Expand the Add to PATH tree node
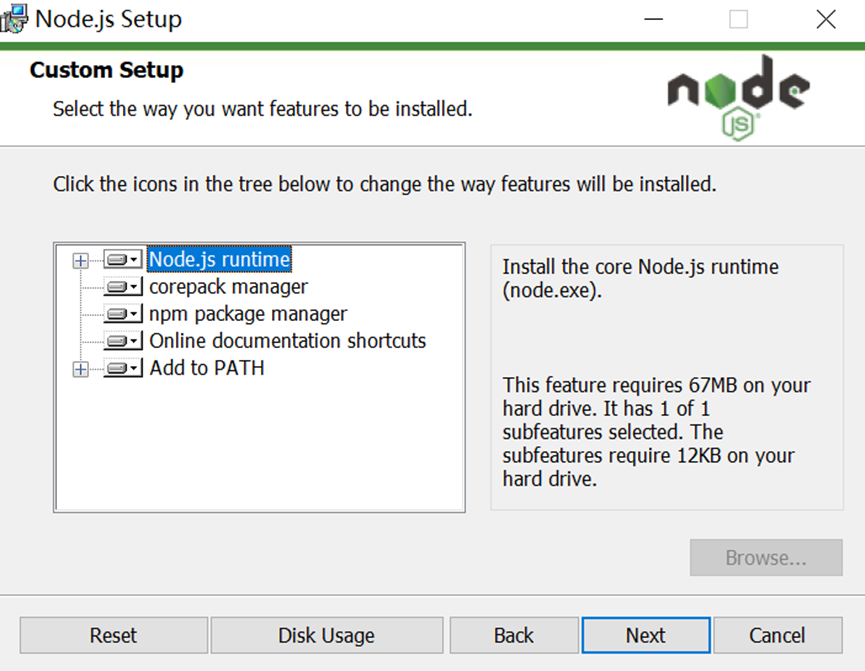 pos(80,369)
